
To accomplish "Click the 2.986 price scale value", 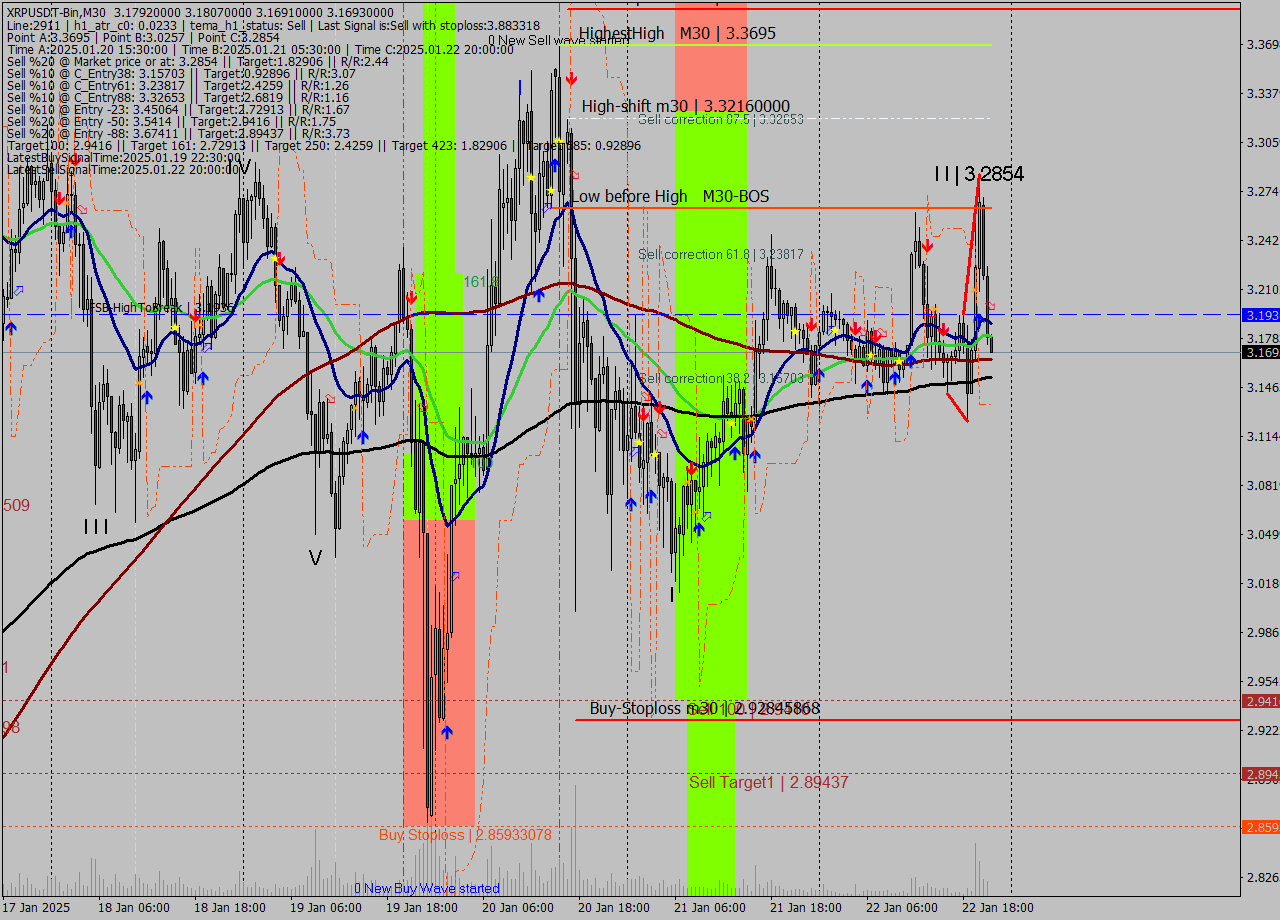I will pyautogui.click(x=1262, y=633).
